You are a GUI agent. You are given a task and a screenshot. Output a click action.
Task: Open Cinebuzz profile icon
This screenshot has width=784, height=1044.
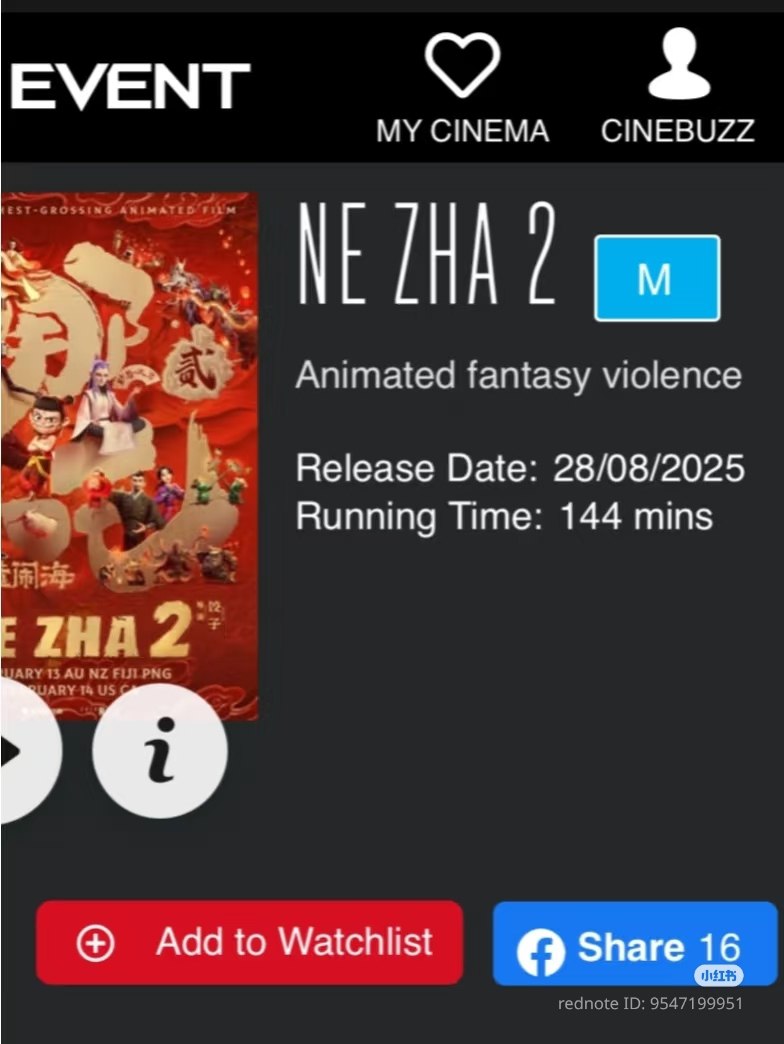tap(679, 64)
